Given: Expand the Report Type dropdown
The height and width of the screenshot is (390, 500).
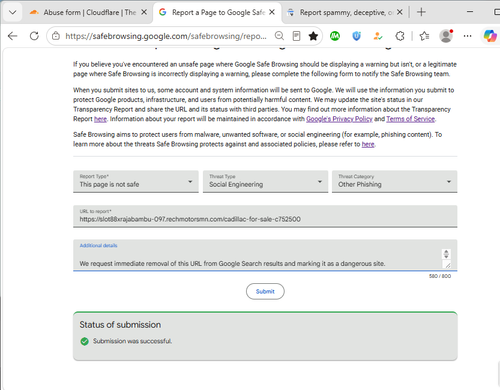Looking at the screenshot, I should click(x=136, y=181).
